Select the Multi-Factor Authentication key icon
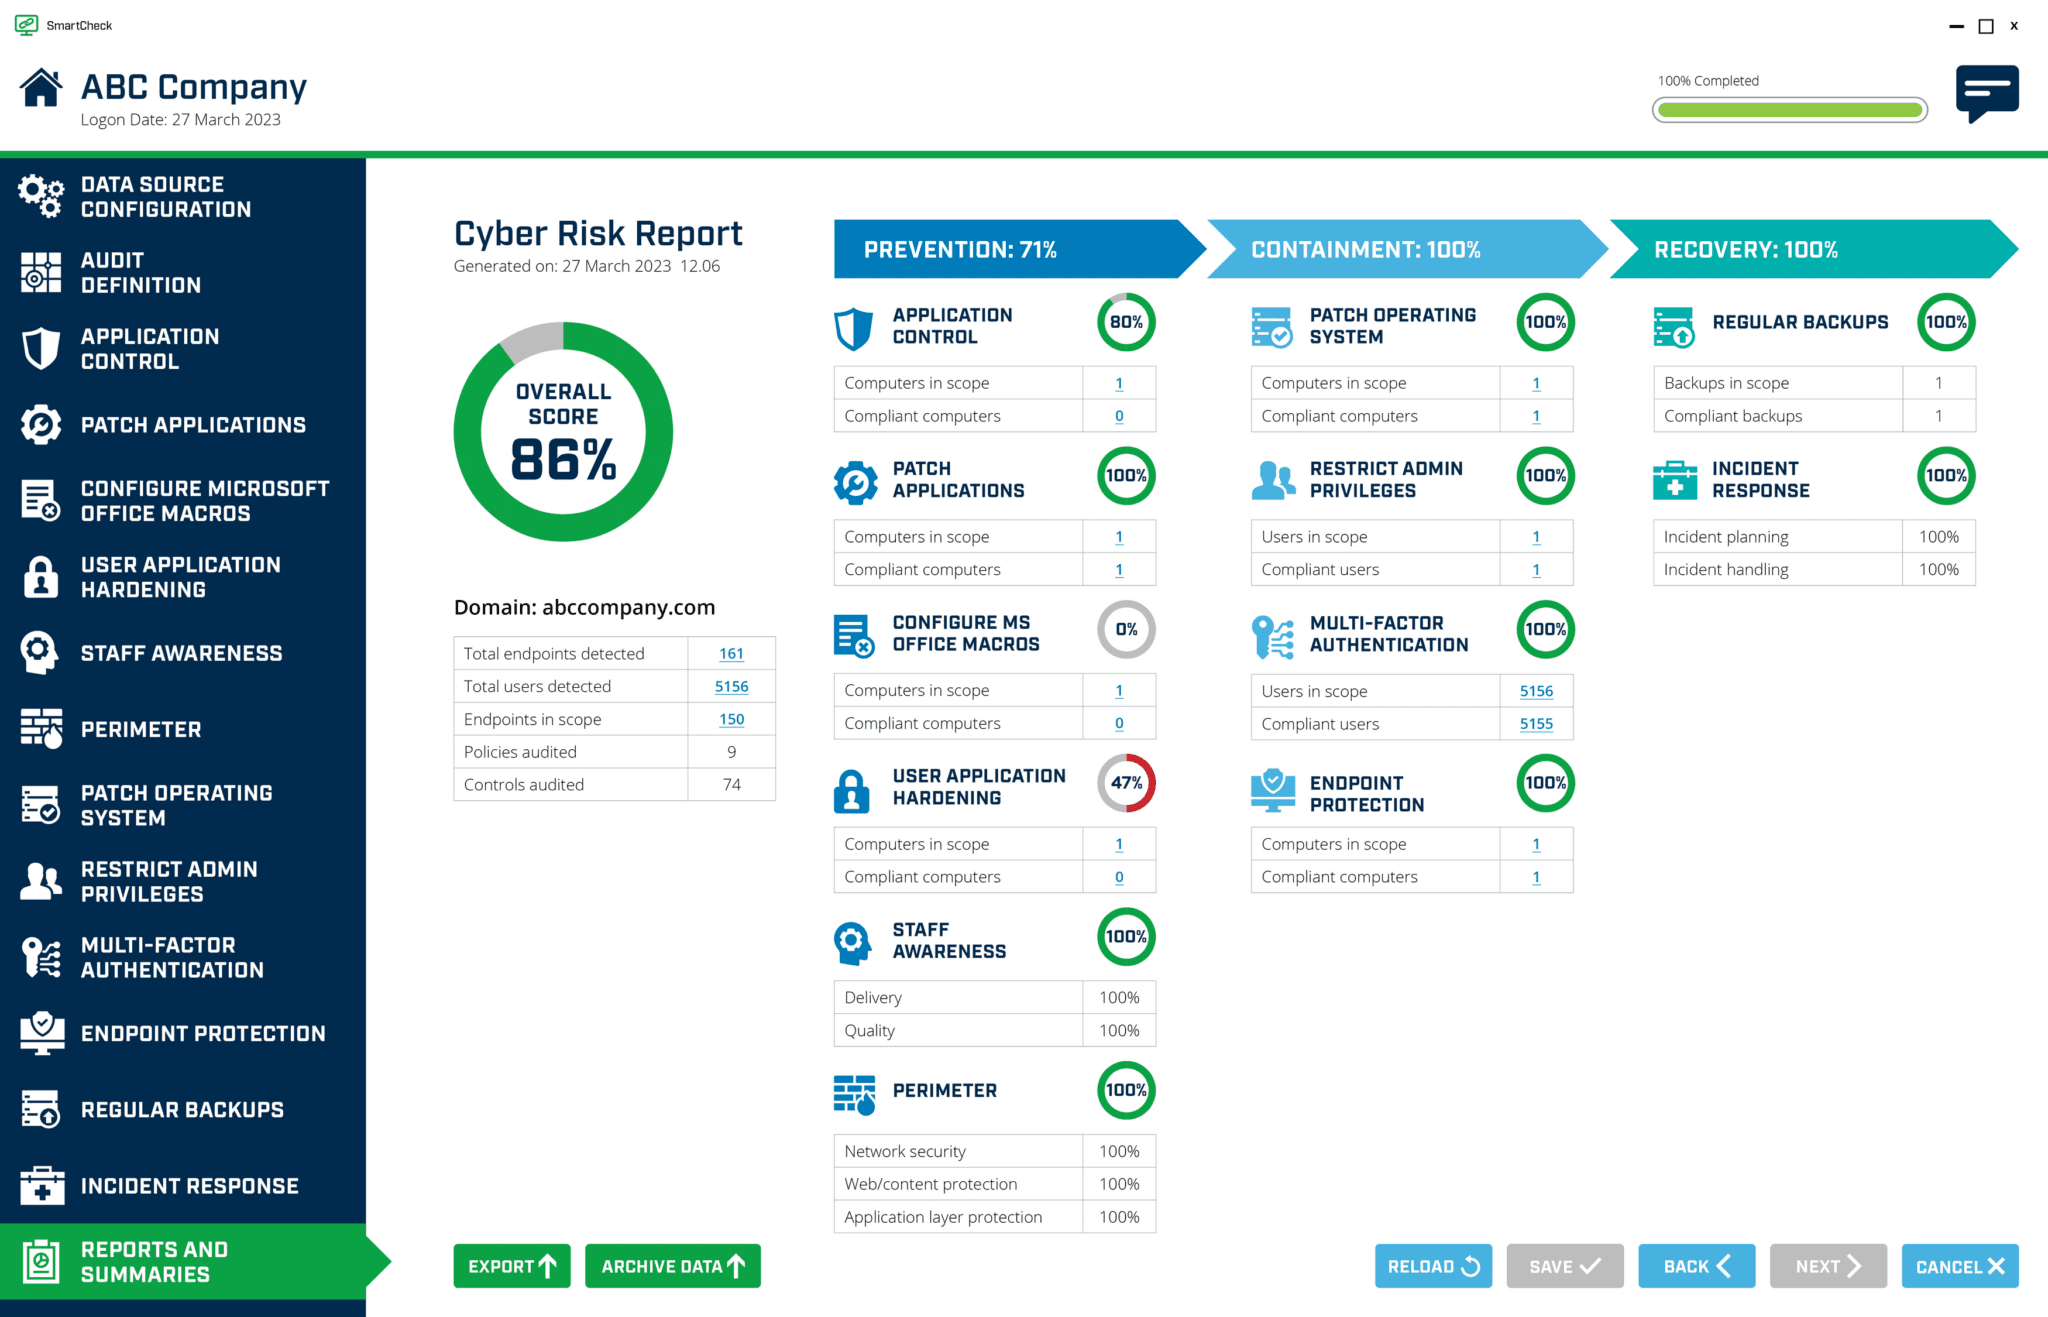The height and width of the screenshot is (1317, 2048). (x=40, y=957)
